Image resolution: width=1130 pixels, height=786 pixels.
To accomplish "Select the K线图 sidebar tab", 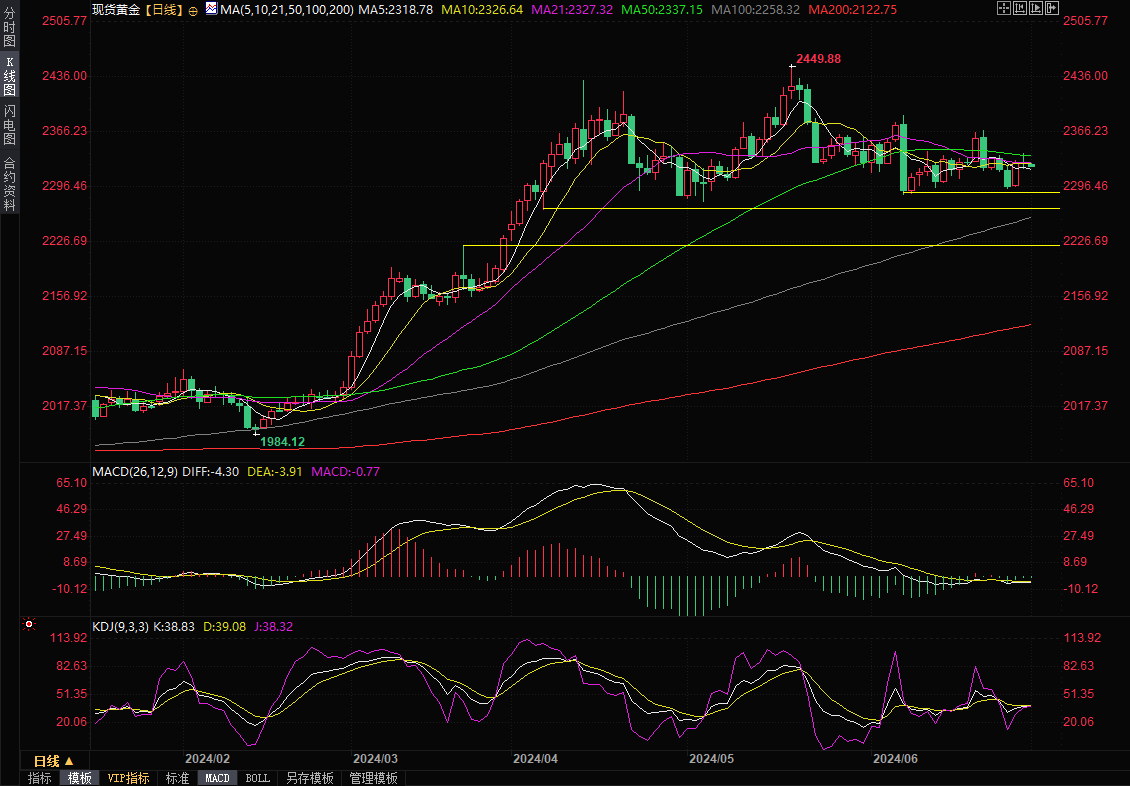I will tap(9, 76).
